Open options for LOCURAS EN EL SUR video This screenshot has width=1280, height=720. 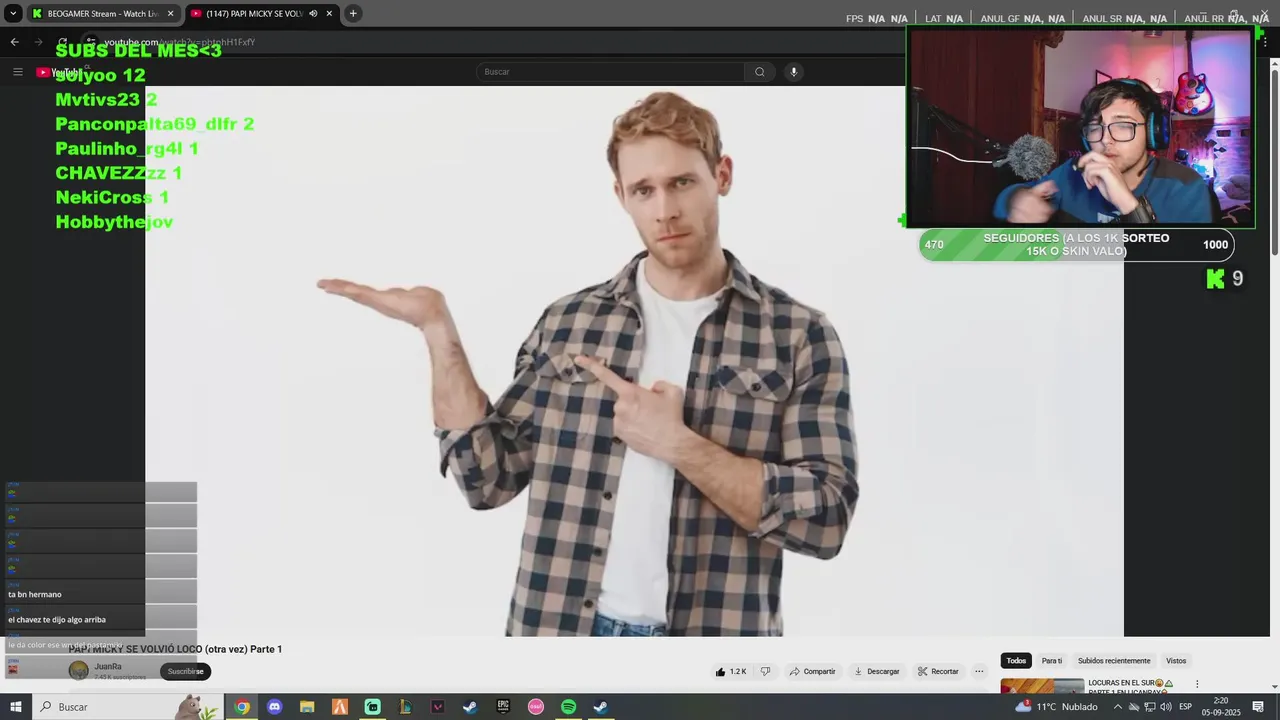click(1197, 685)
